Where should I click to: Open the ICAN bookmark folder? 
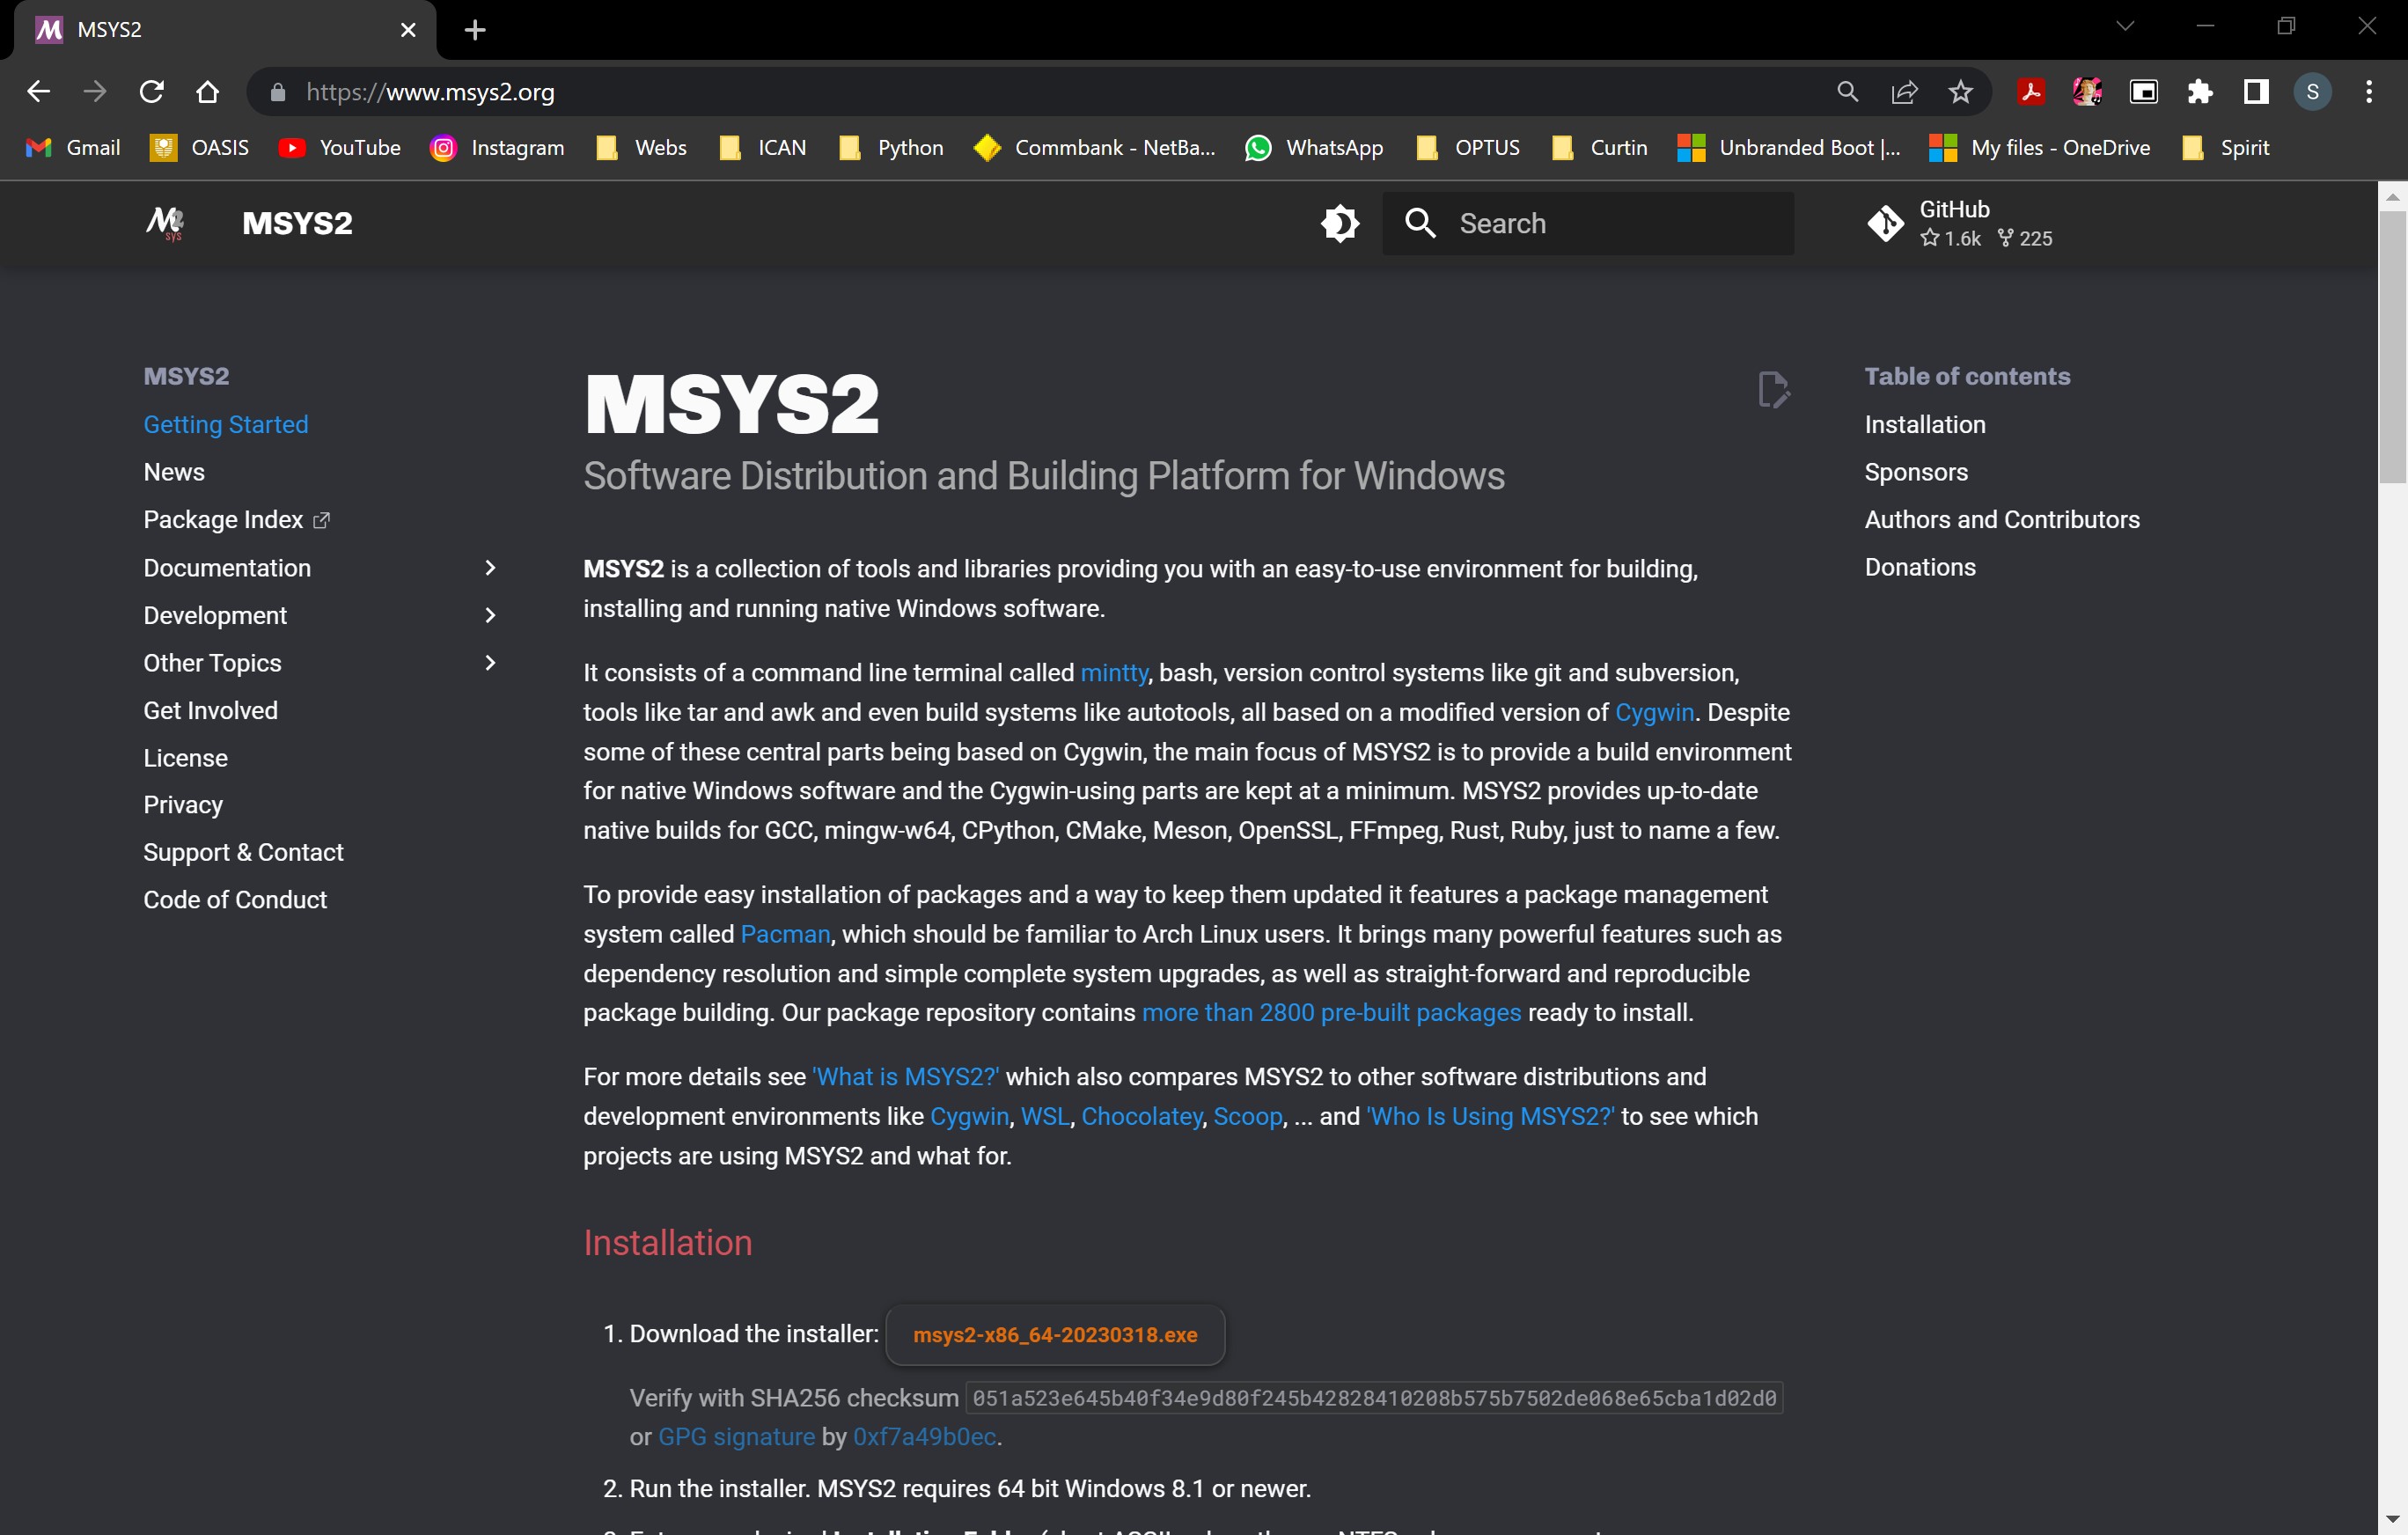[762, 148]
